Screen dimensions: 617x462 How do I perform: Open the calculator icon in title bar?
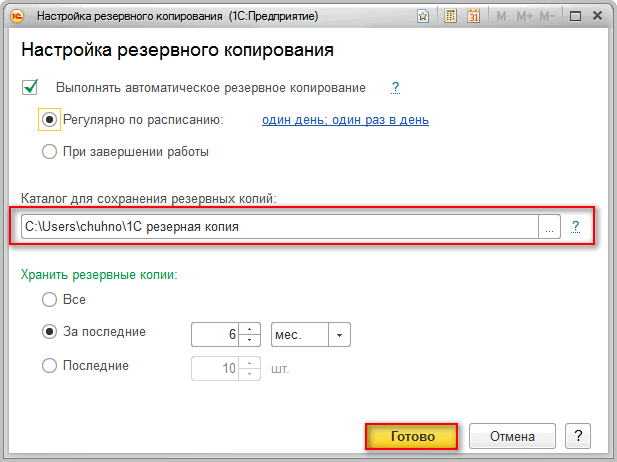pyautogui.click(x=451, y=16)
